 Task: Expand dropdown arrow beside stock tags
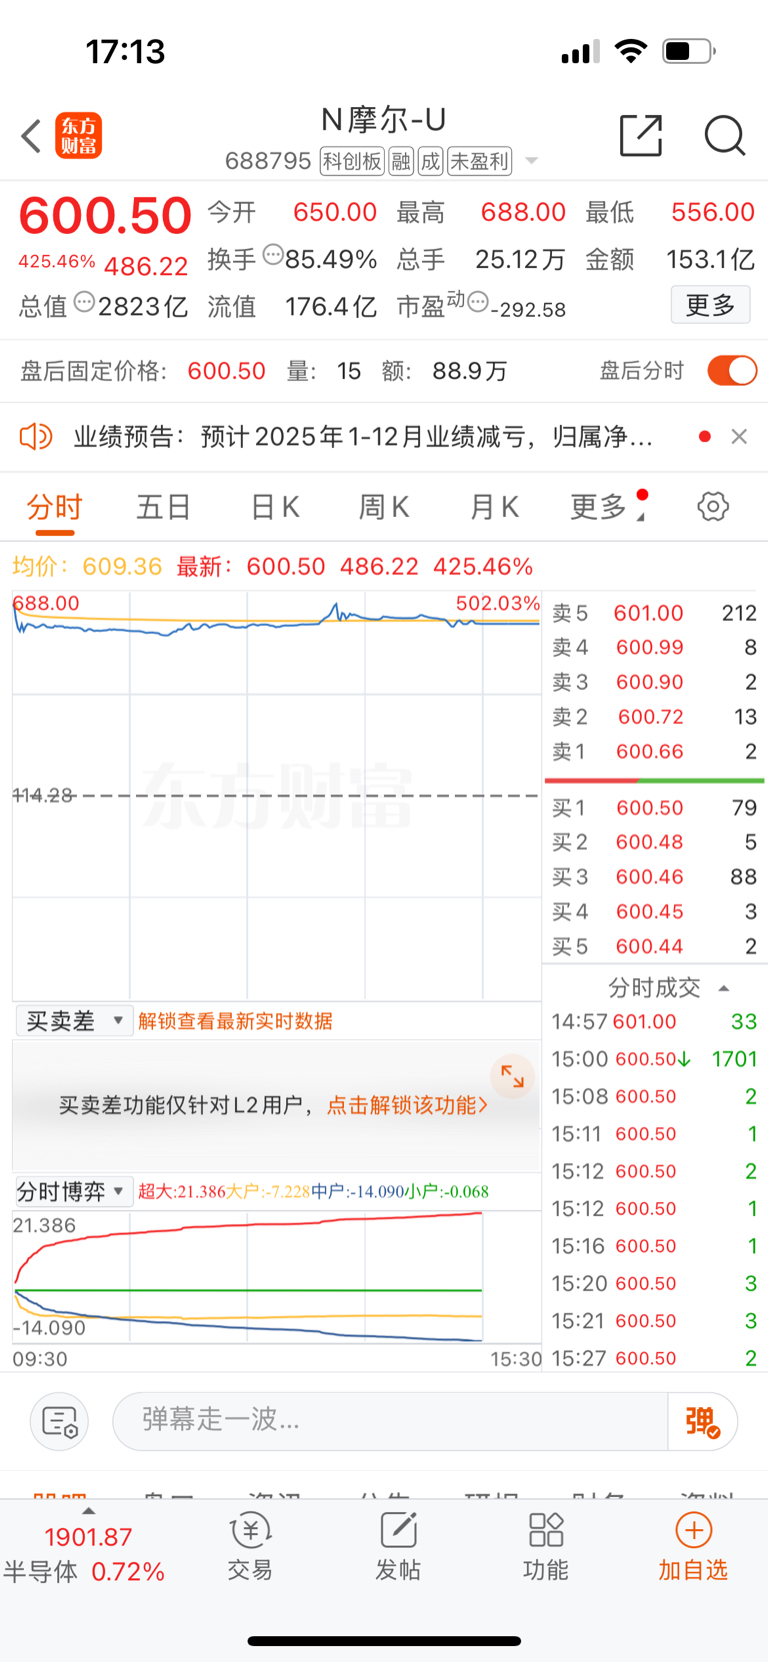532,161
